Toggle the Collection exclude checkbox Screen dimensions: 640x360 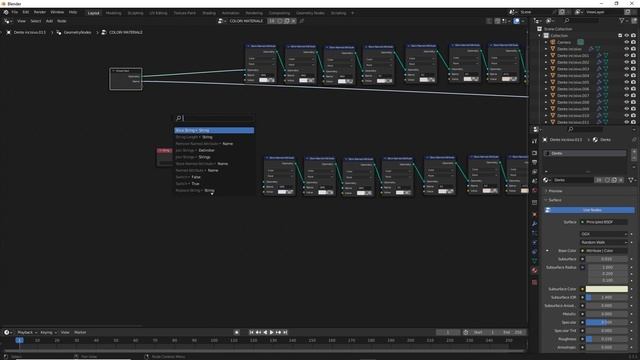pyautogui.click(x=620, y=36)
